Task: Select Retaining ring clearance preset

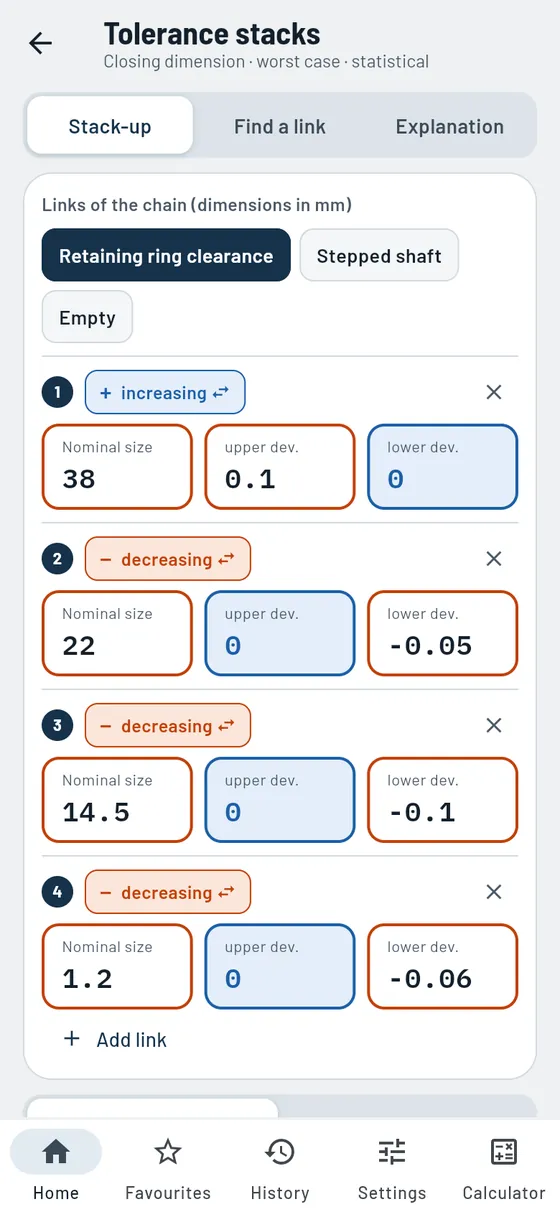Action: tap(166, 256)
